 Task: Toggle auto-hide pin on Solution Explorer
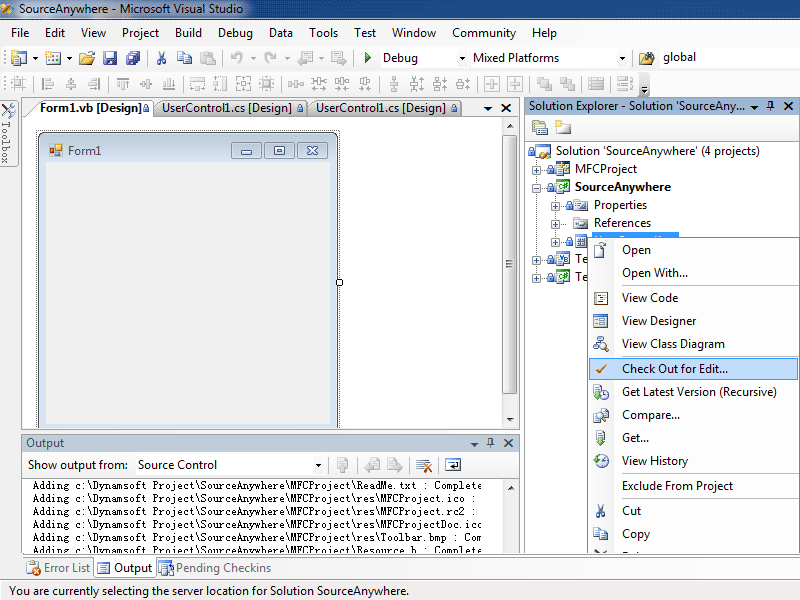point(771,106)
